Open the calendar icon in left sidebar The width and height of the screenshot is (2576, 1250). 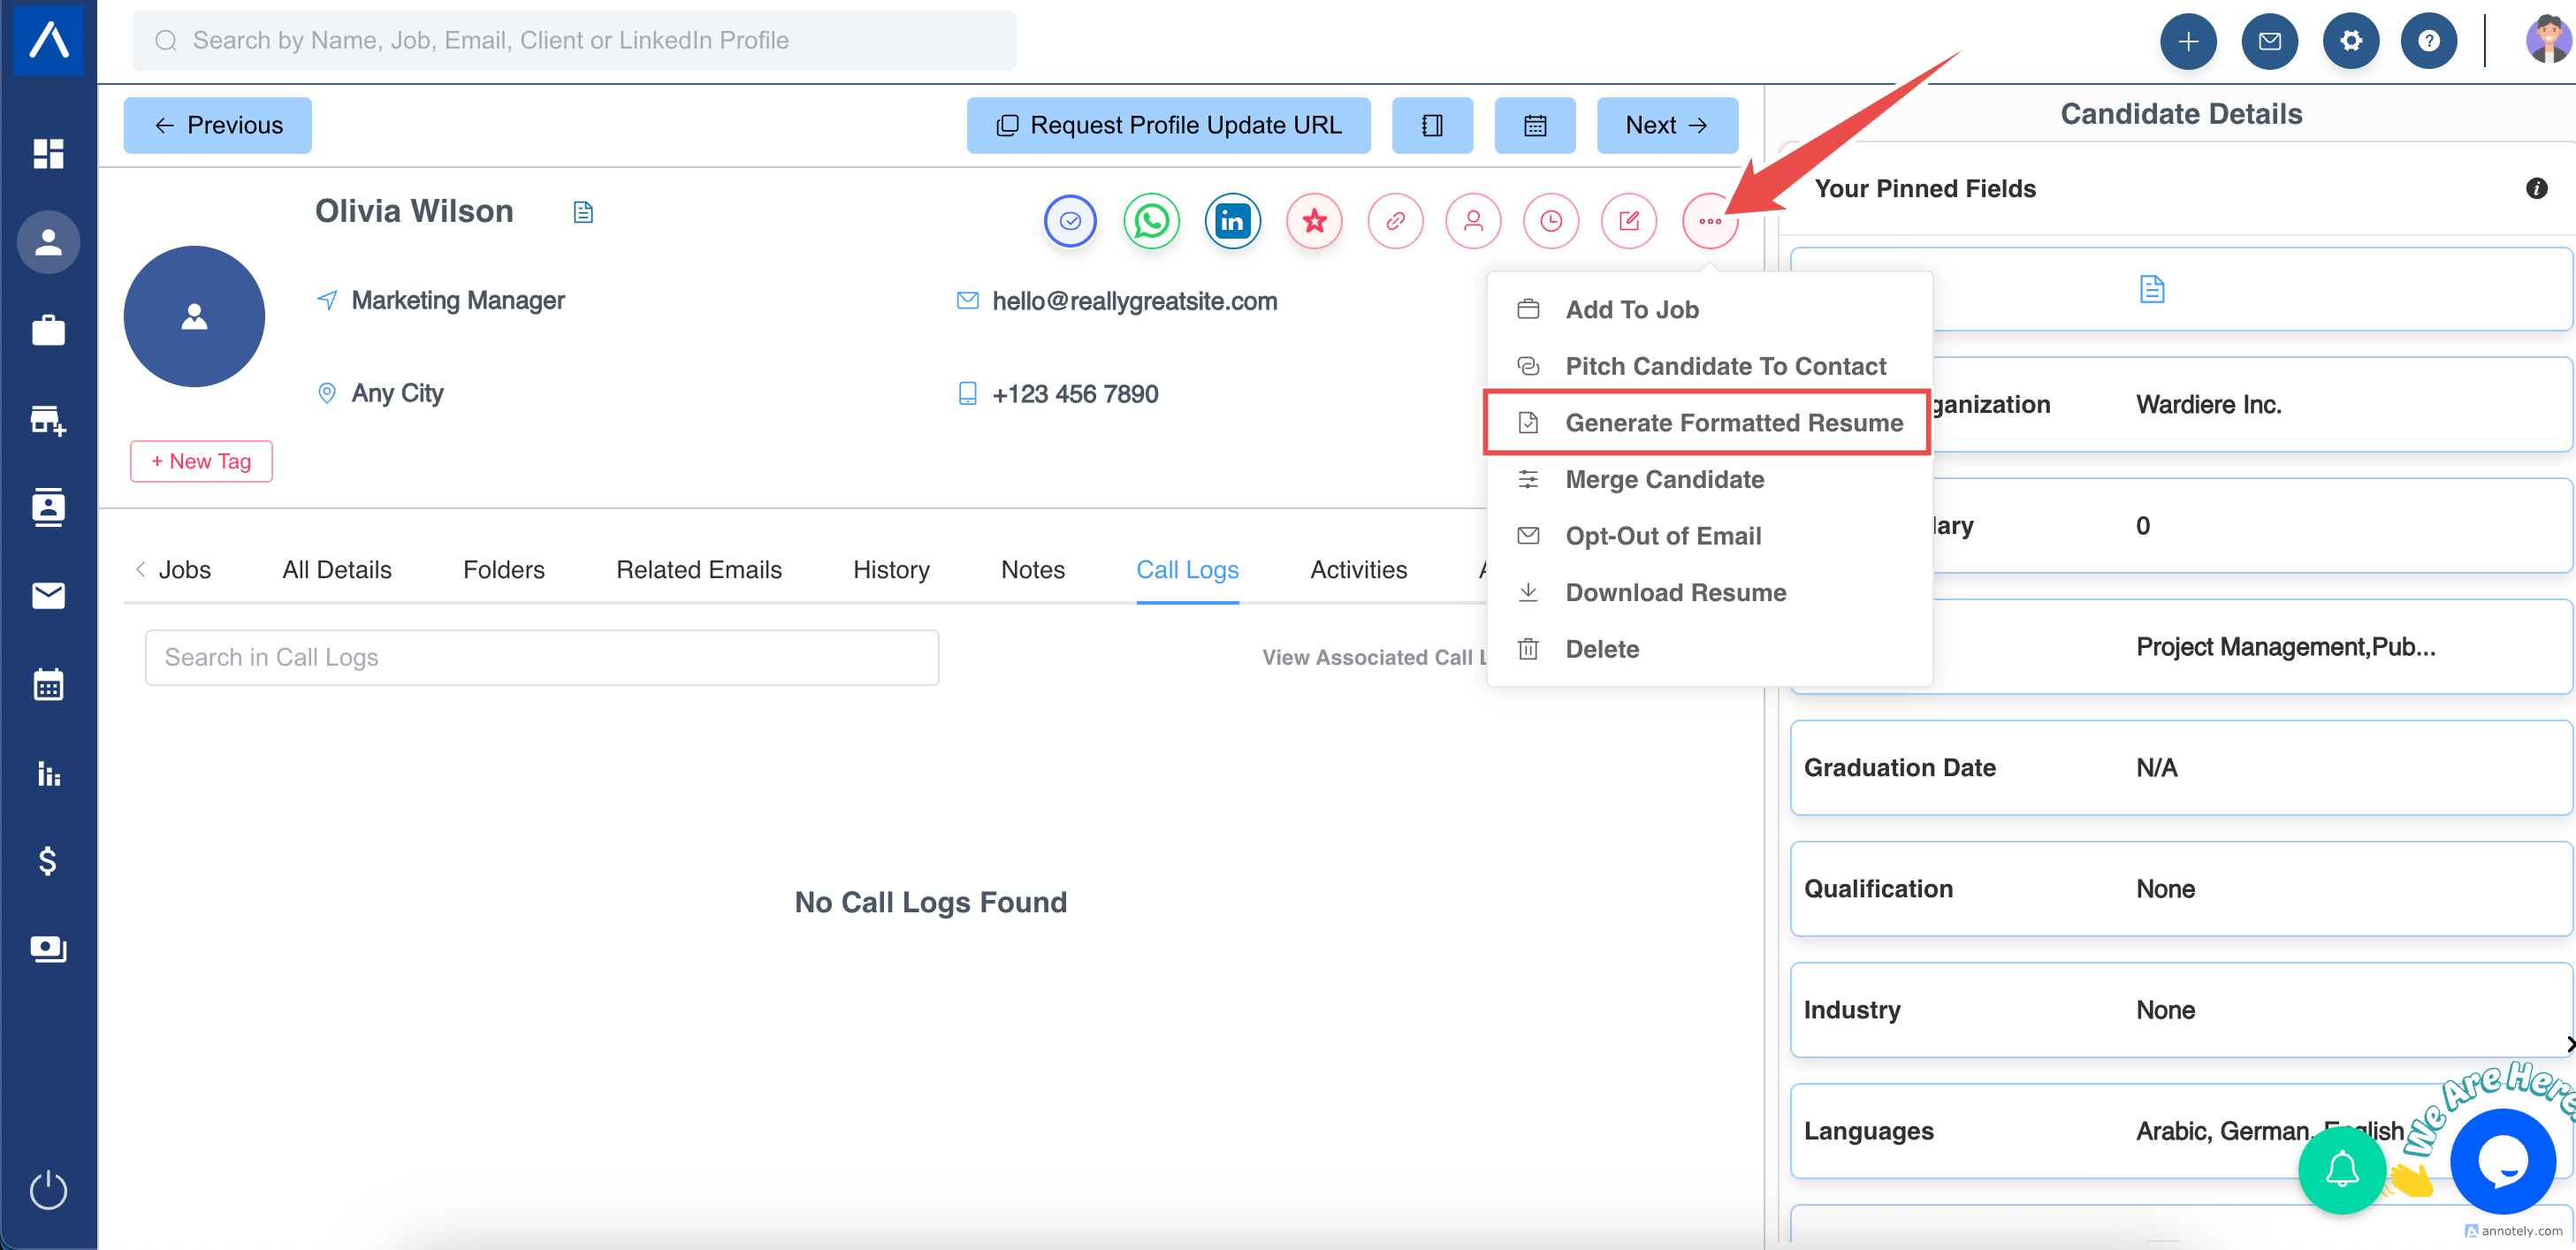tap(48, 685)
